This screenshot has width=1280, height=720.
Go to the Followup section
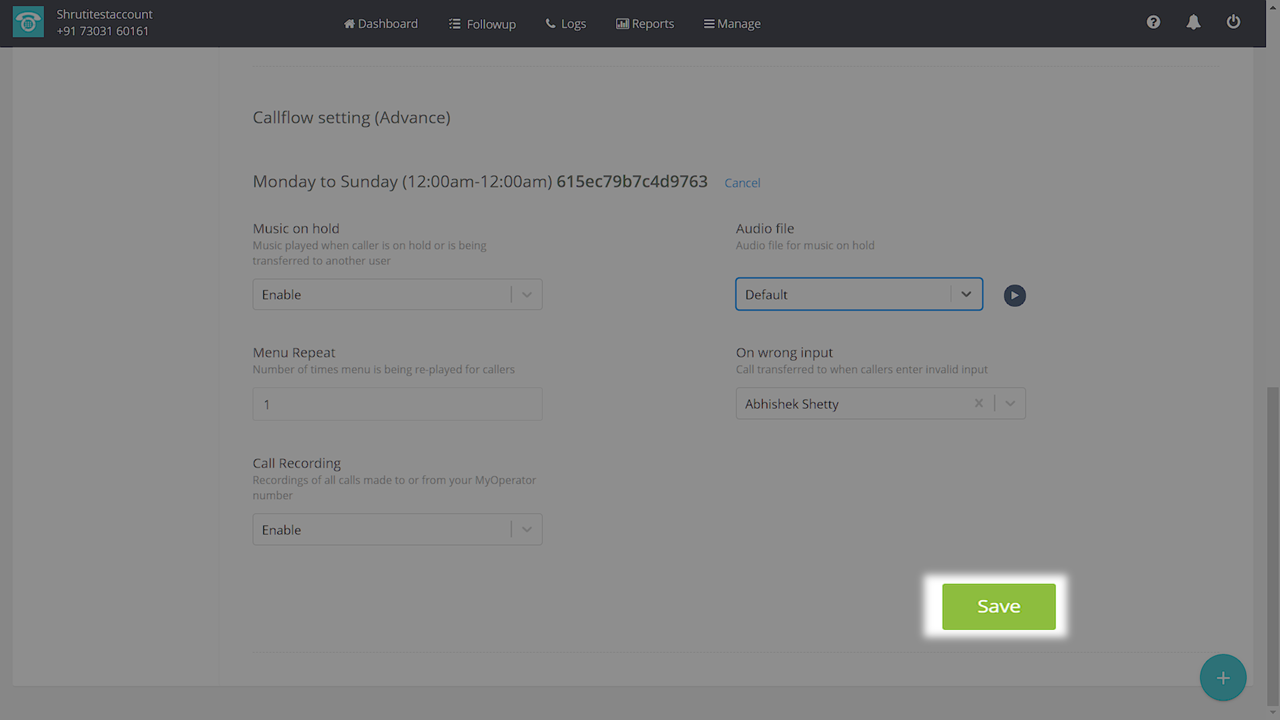(482, 24)
